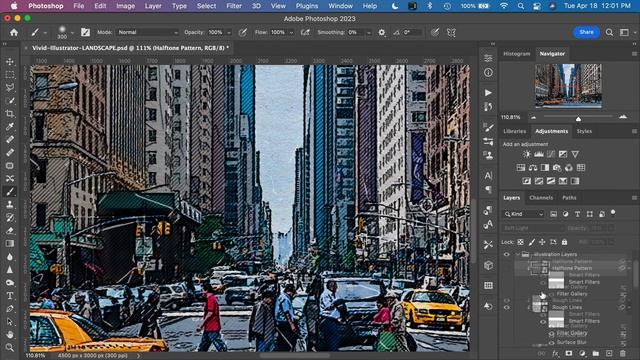This screenshot has width=640, height=360.
Task: Select the Rectangular Marquee tool
Action: coord(10,75)
